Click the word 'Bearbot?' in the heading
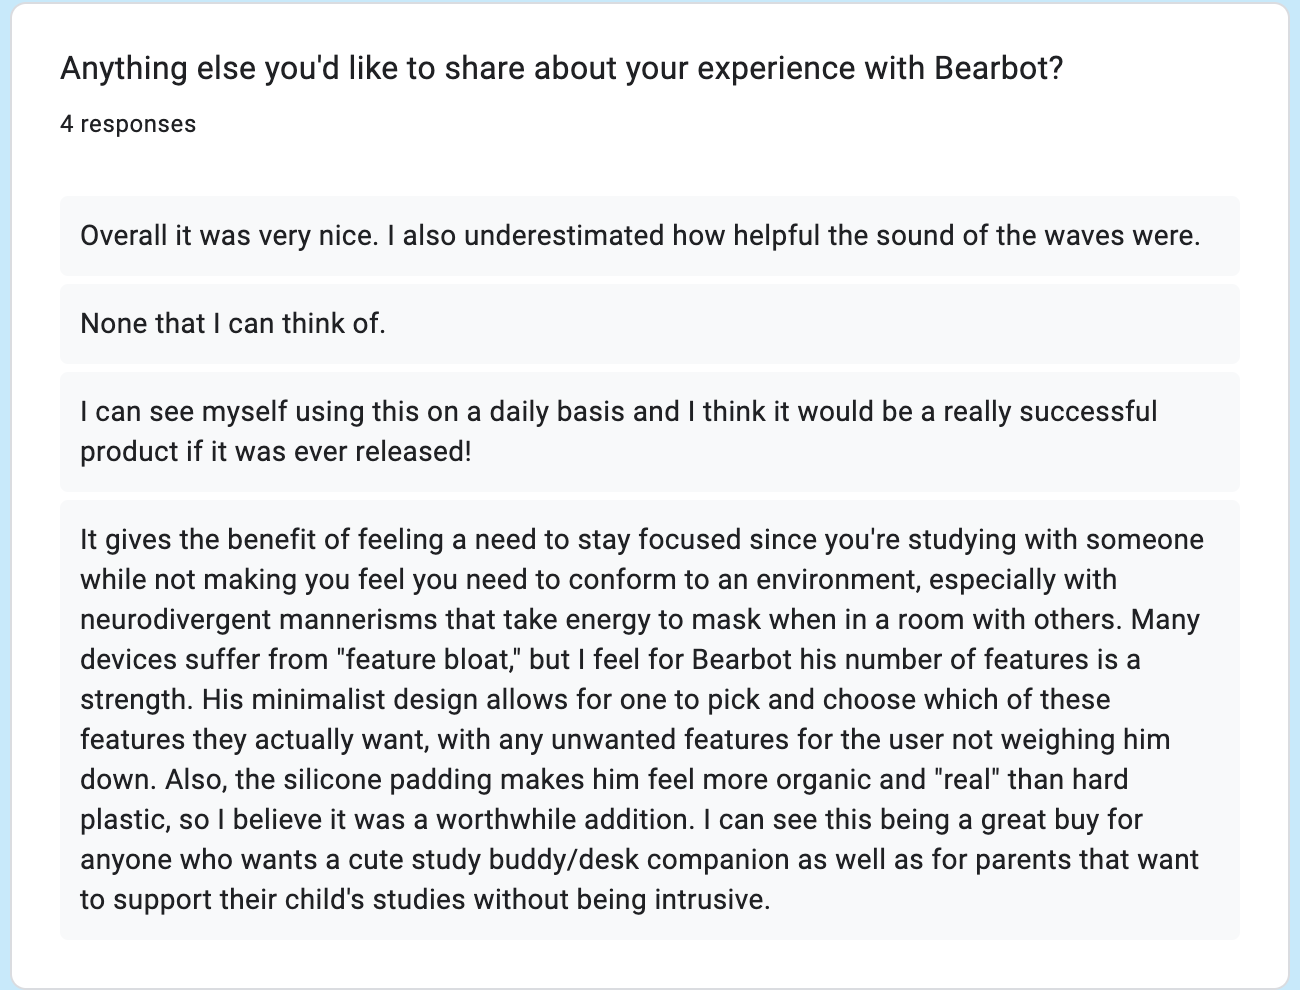This screenshot has width=1300, height=990. pos(998,69)
